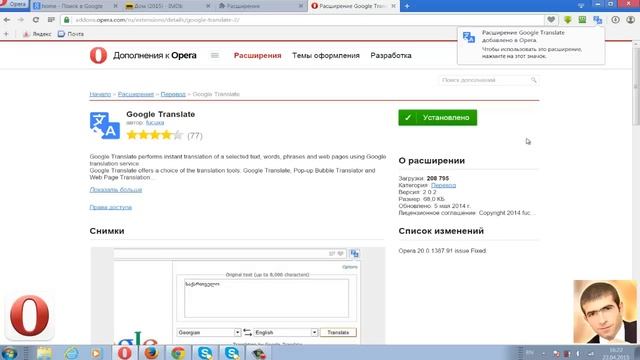Click the system clock in the tray
This screenshot has width=640, height=360.
616,353
